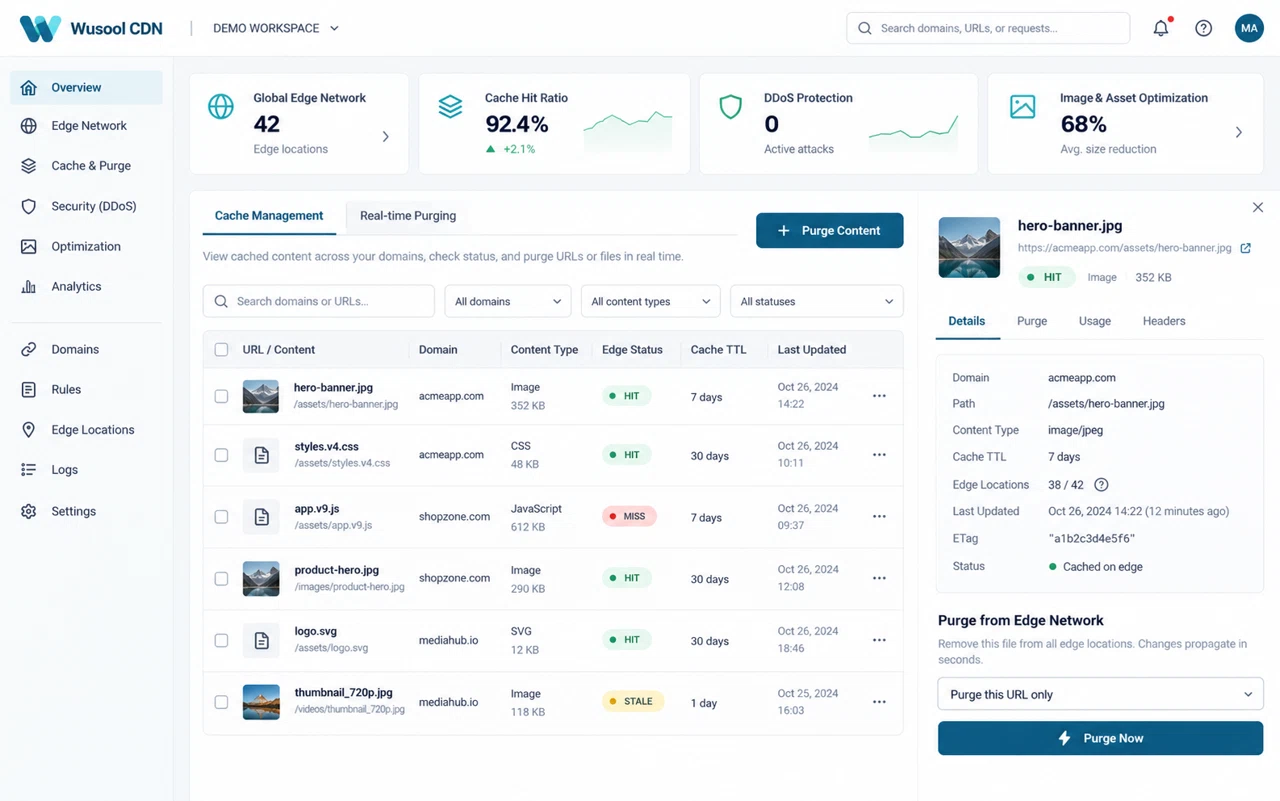Select the Purge tab in side panel

click(x=1032, y=321)
